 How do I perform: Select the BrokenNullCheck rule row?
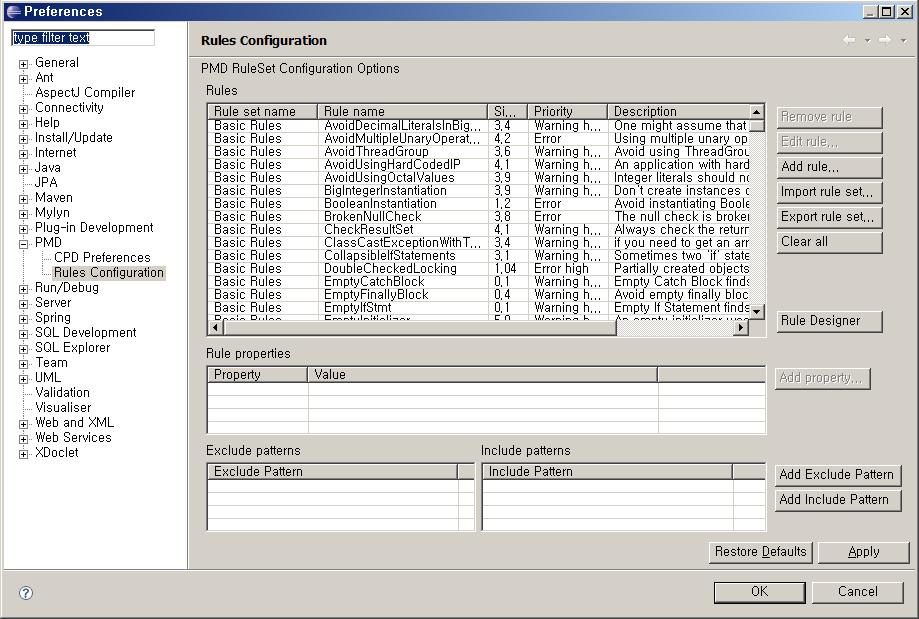tap(478, 217)
